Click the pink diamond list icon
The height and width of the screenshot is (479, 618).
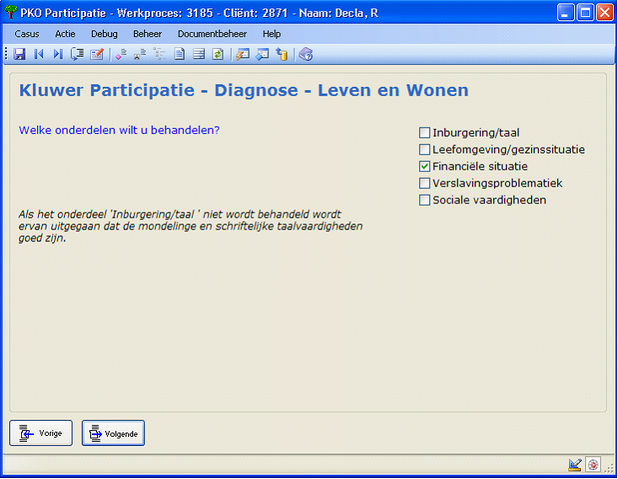[121, 54]
